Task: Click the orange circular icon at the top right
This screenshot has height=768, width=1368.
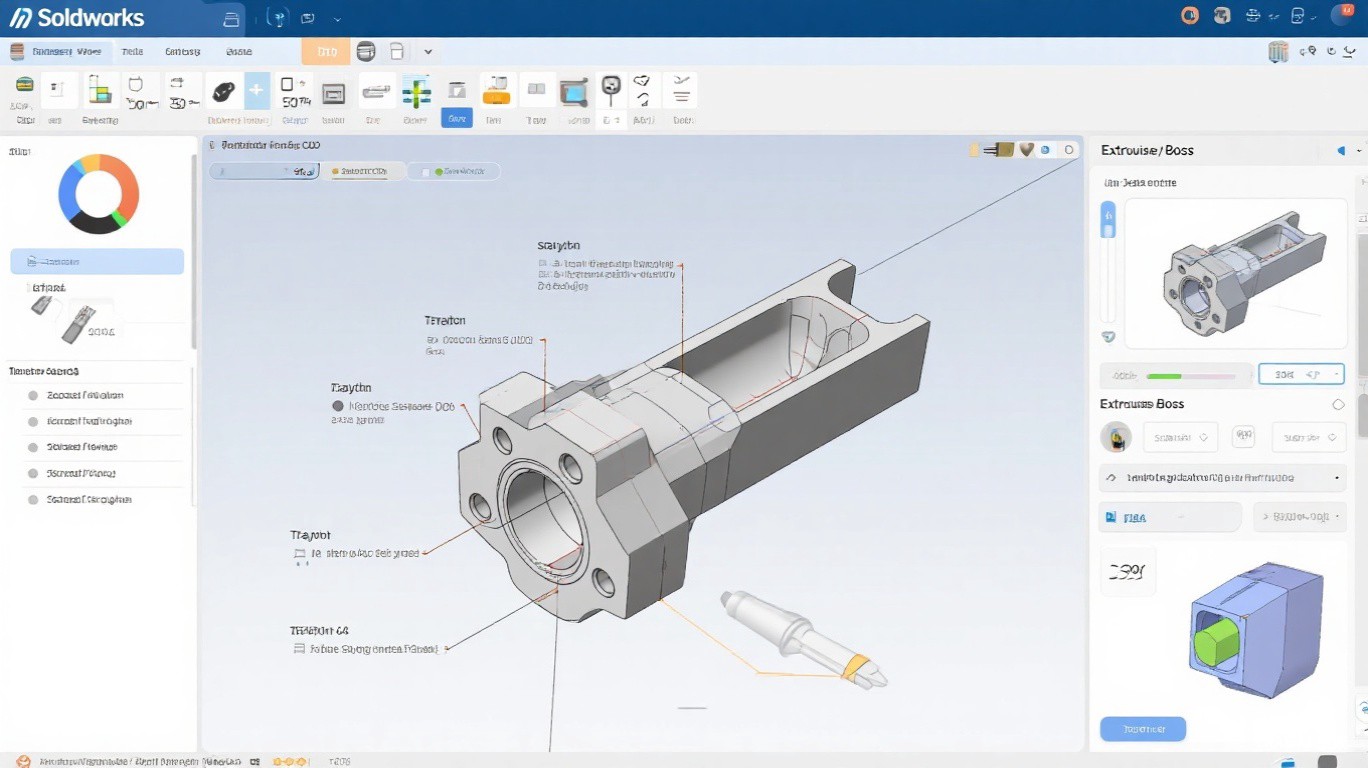Action: (x=1190, y=15)
